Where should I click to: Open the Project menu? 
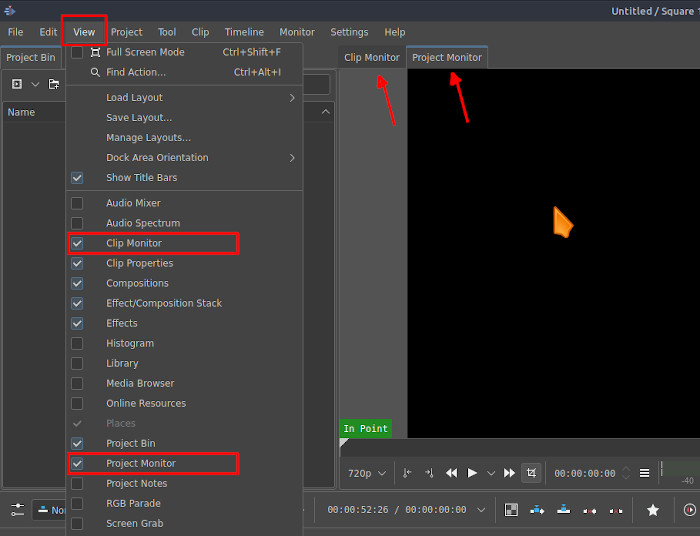(126, 32)
